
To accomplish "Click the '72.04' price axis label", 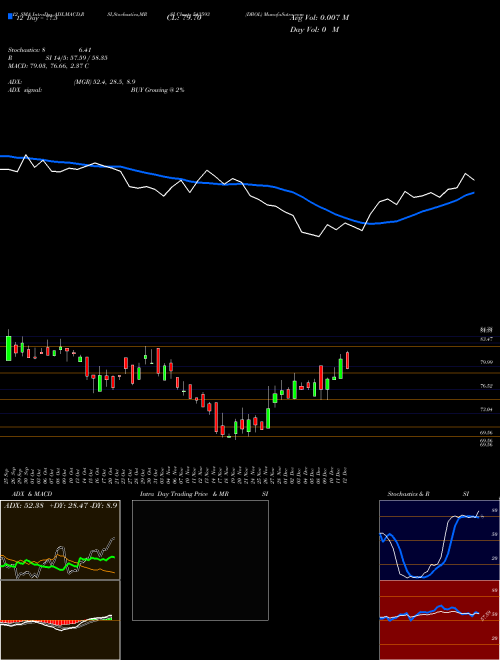I will pyautogui.click(x=486, y=409).
